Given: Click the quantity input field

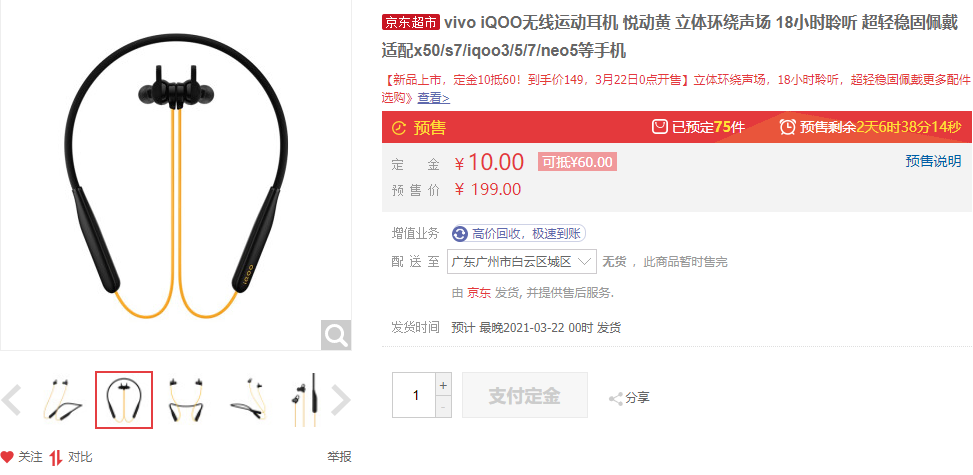Looking at the screenshot, I should click(414, 395).
